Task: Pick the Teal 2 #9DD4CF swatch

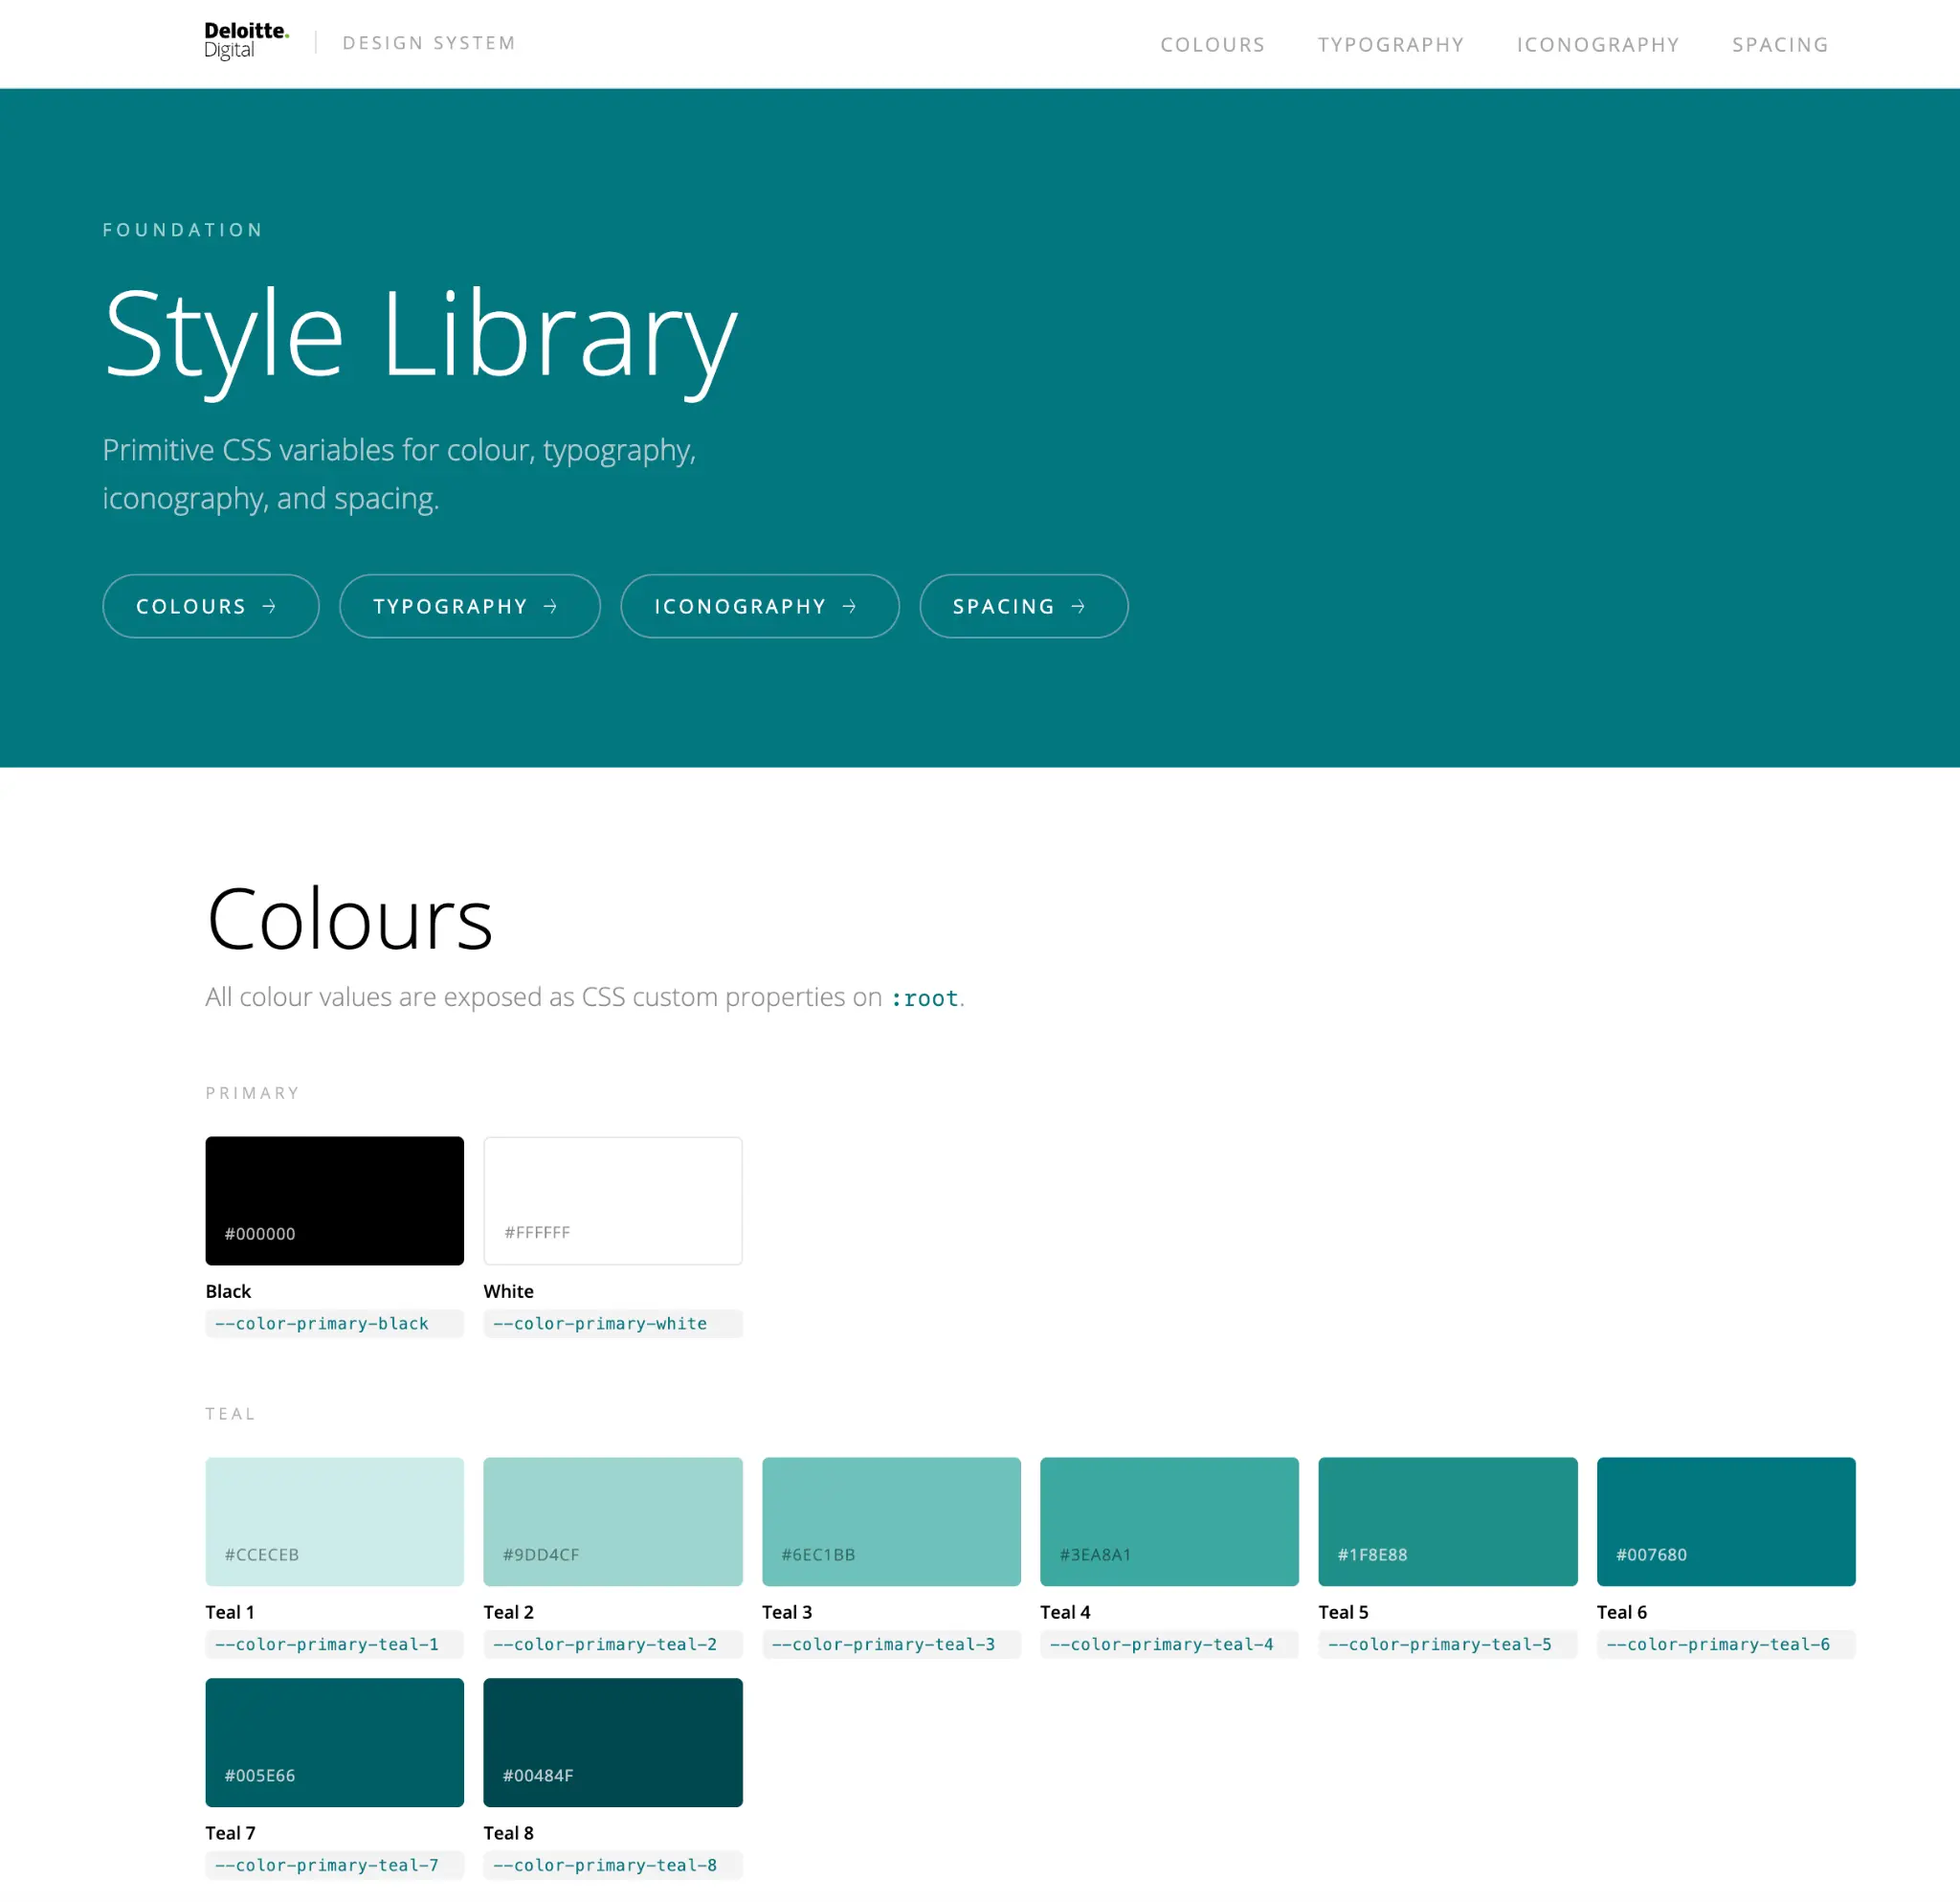Action: pos(613,1521)
